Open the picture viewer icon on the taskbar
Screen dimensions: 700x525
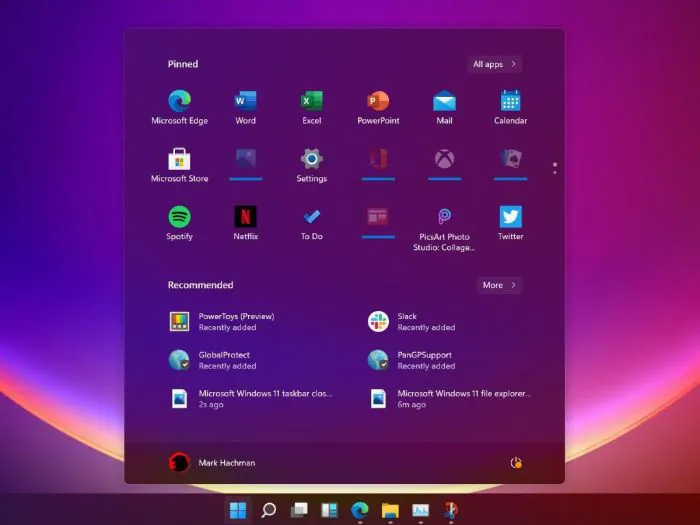tap(421, 510)
